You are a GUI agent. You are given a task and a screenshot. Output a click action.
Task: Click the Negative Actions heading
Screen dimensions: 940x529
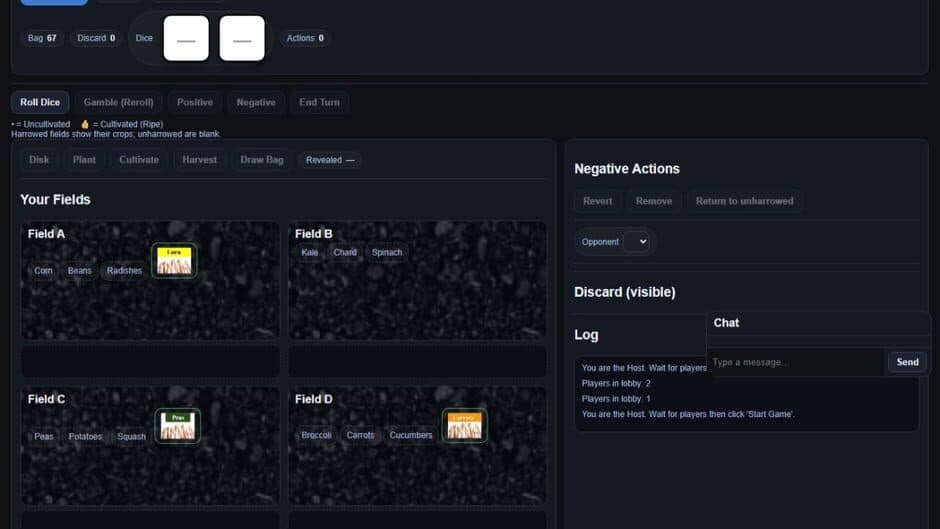click(627, 169)
